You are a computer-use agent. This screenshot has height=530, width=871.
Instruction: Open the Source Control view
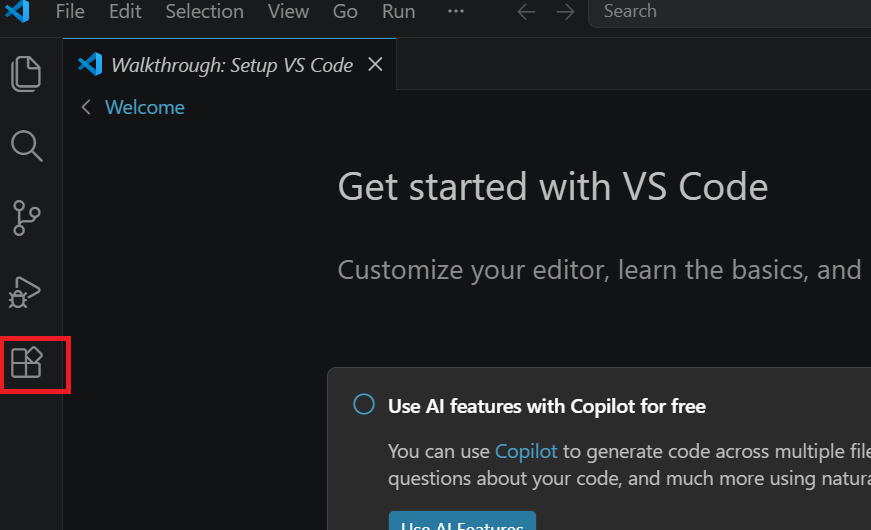26,218
